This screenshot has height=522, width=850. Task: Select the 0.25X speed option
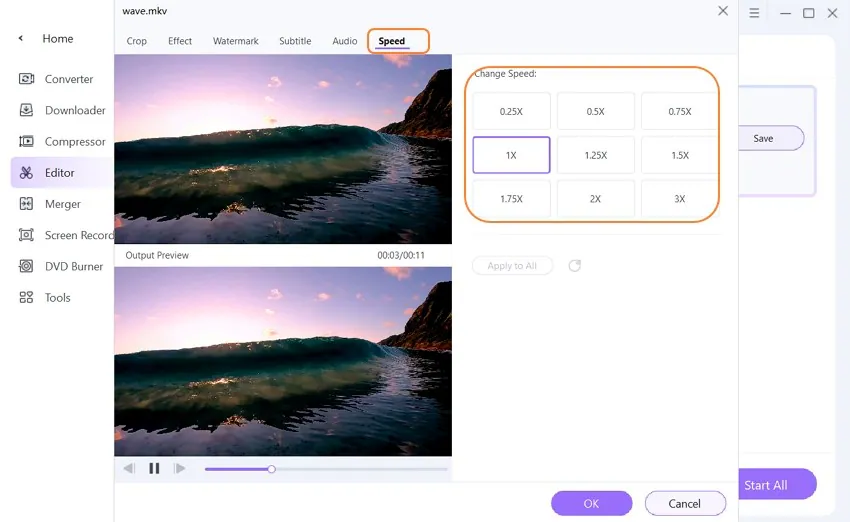pyautogui.click(x=511, y=112)
